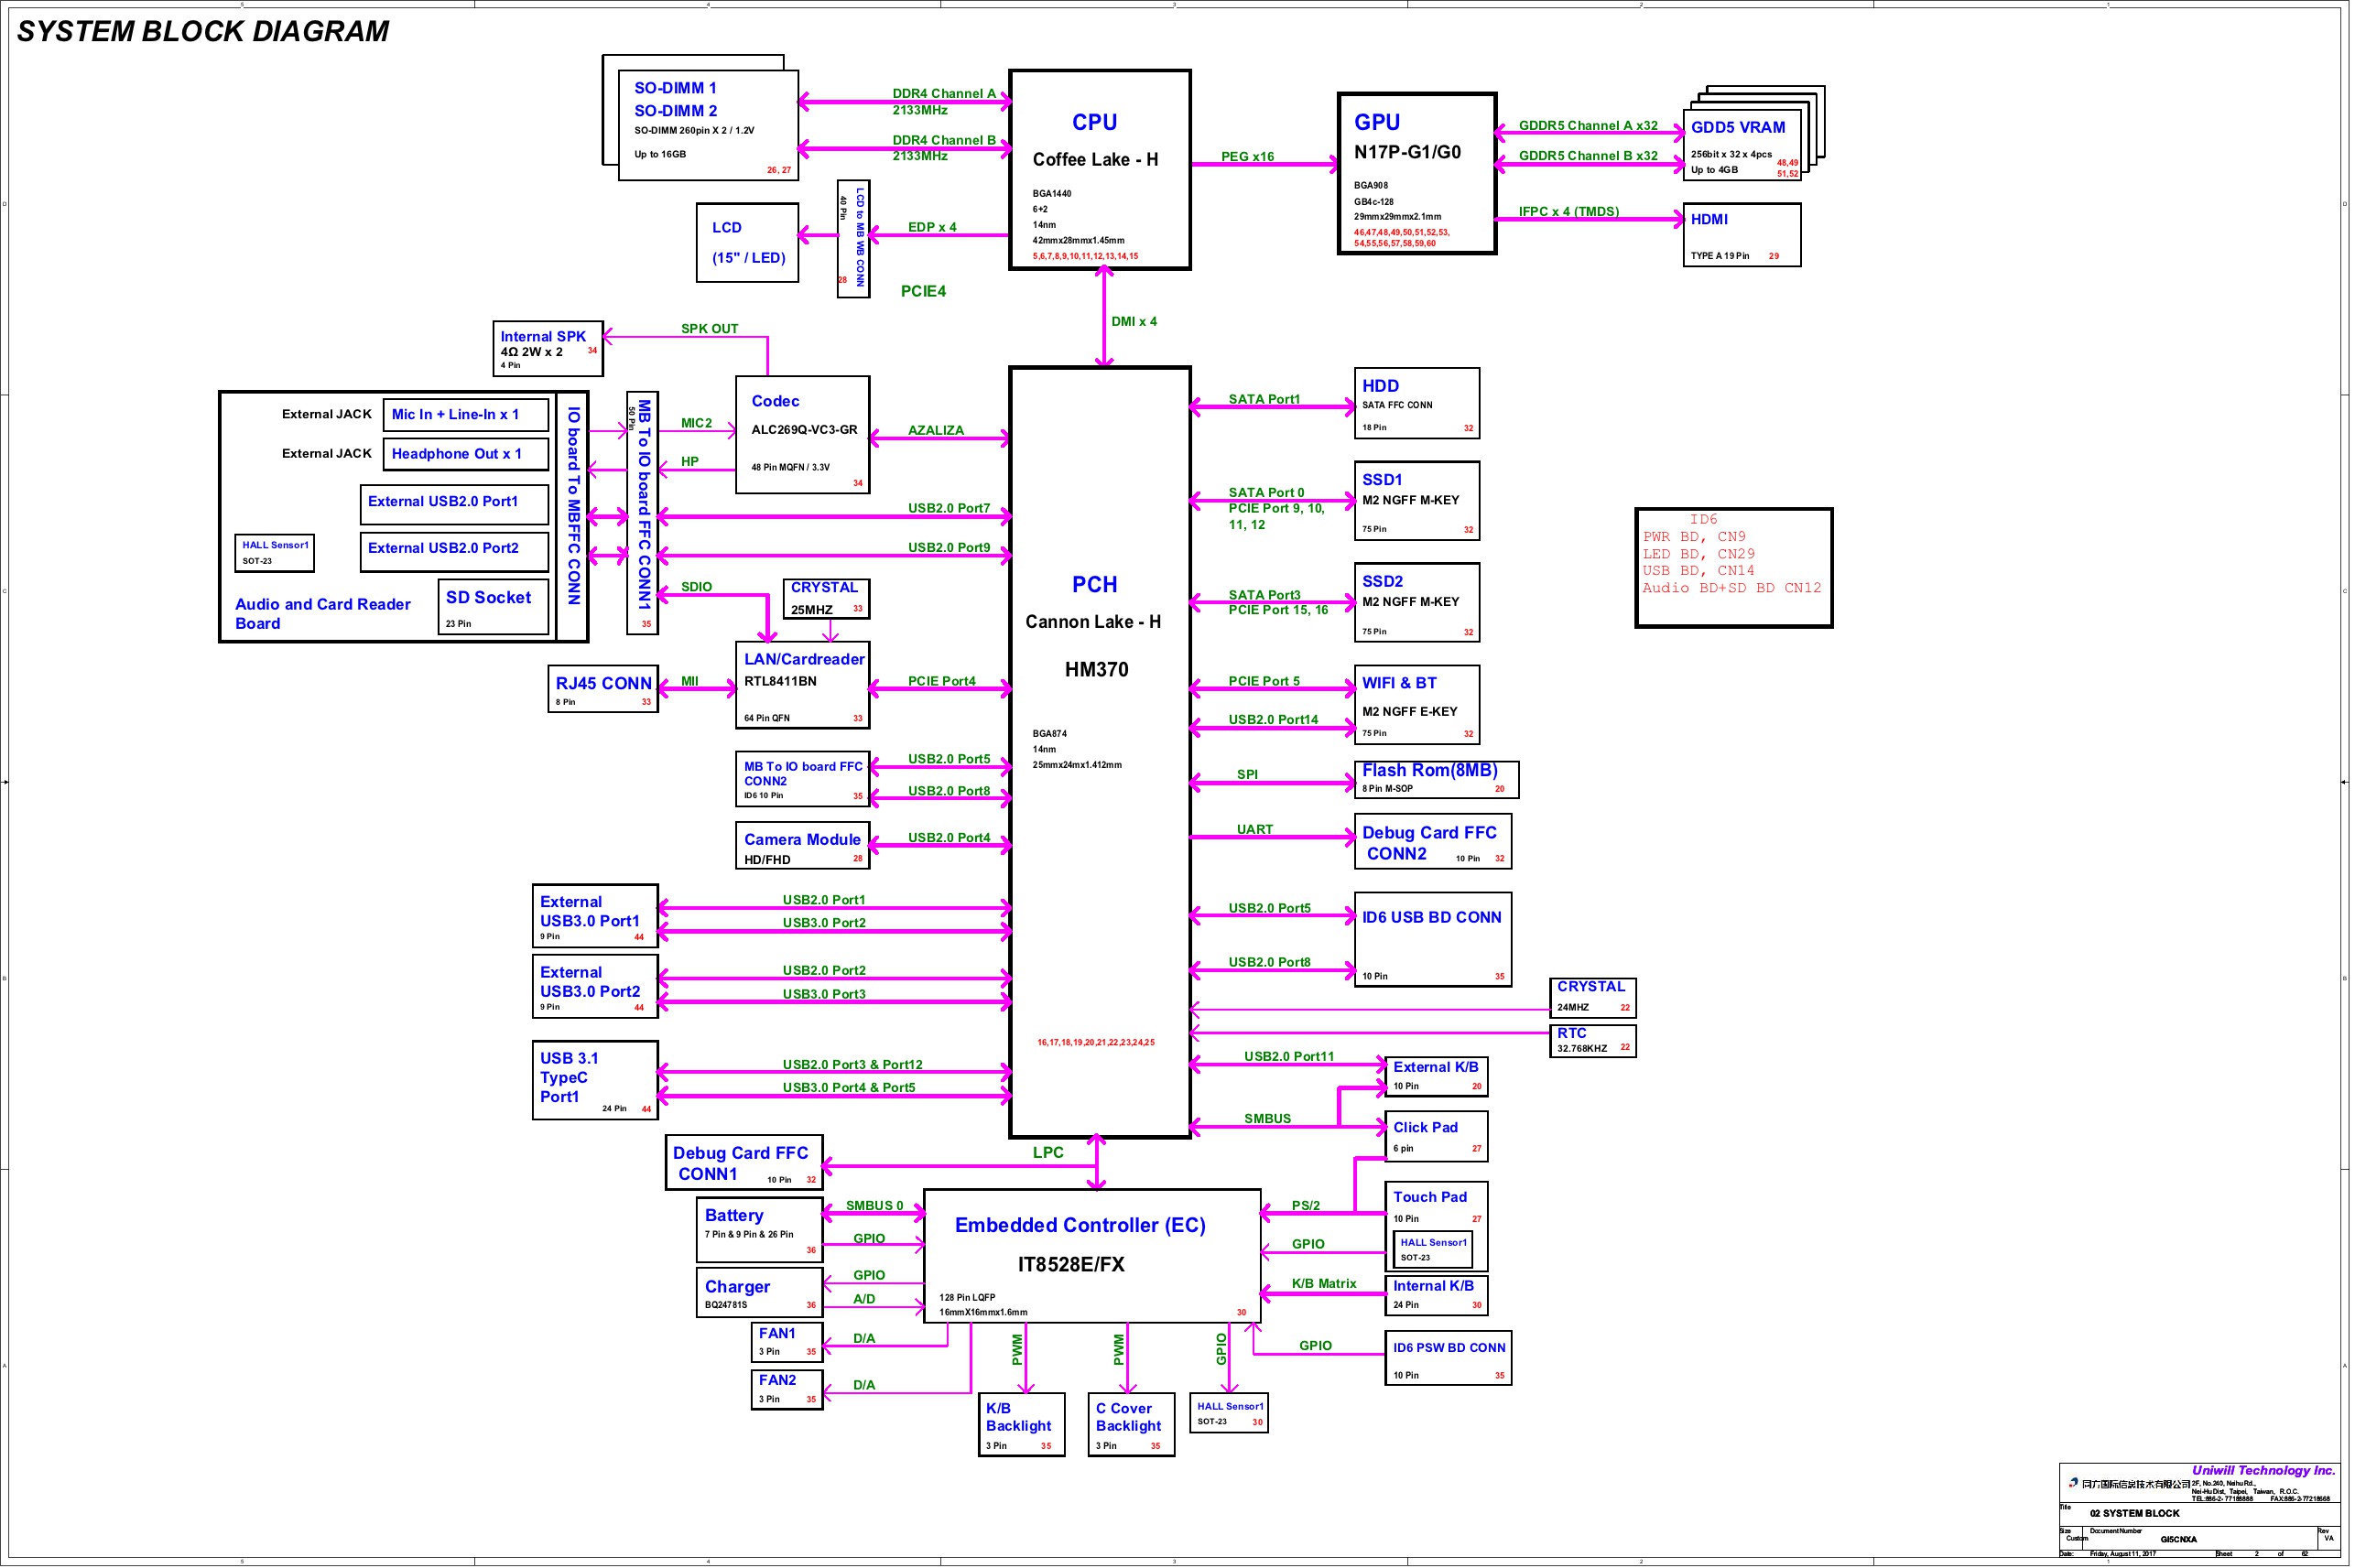The width and height of the screenshot is (2355, 1568).
Task: Click the PEG x16 bus label
Action: tap(1247, 157)
